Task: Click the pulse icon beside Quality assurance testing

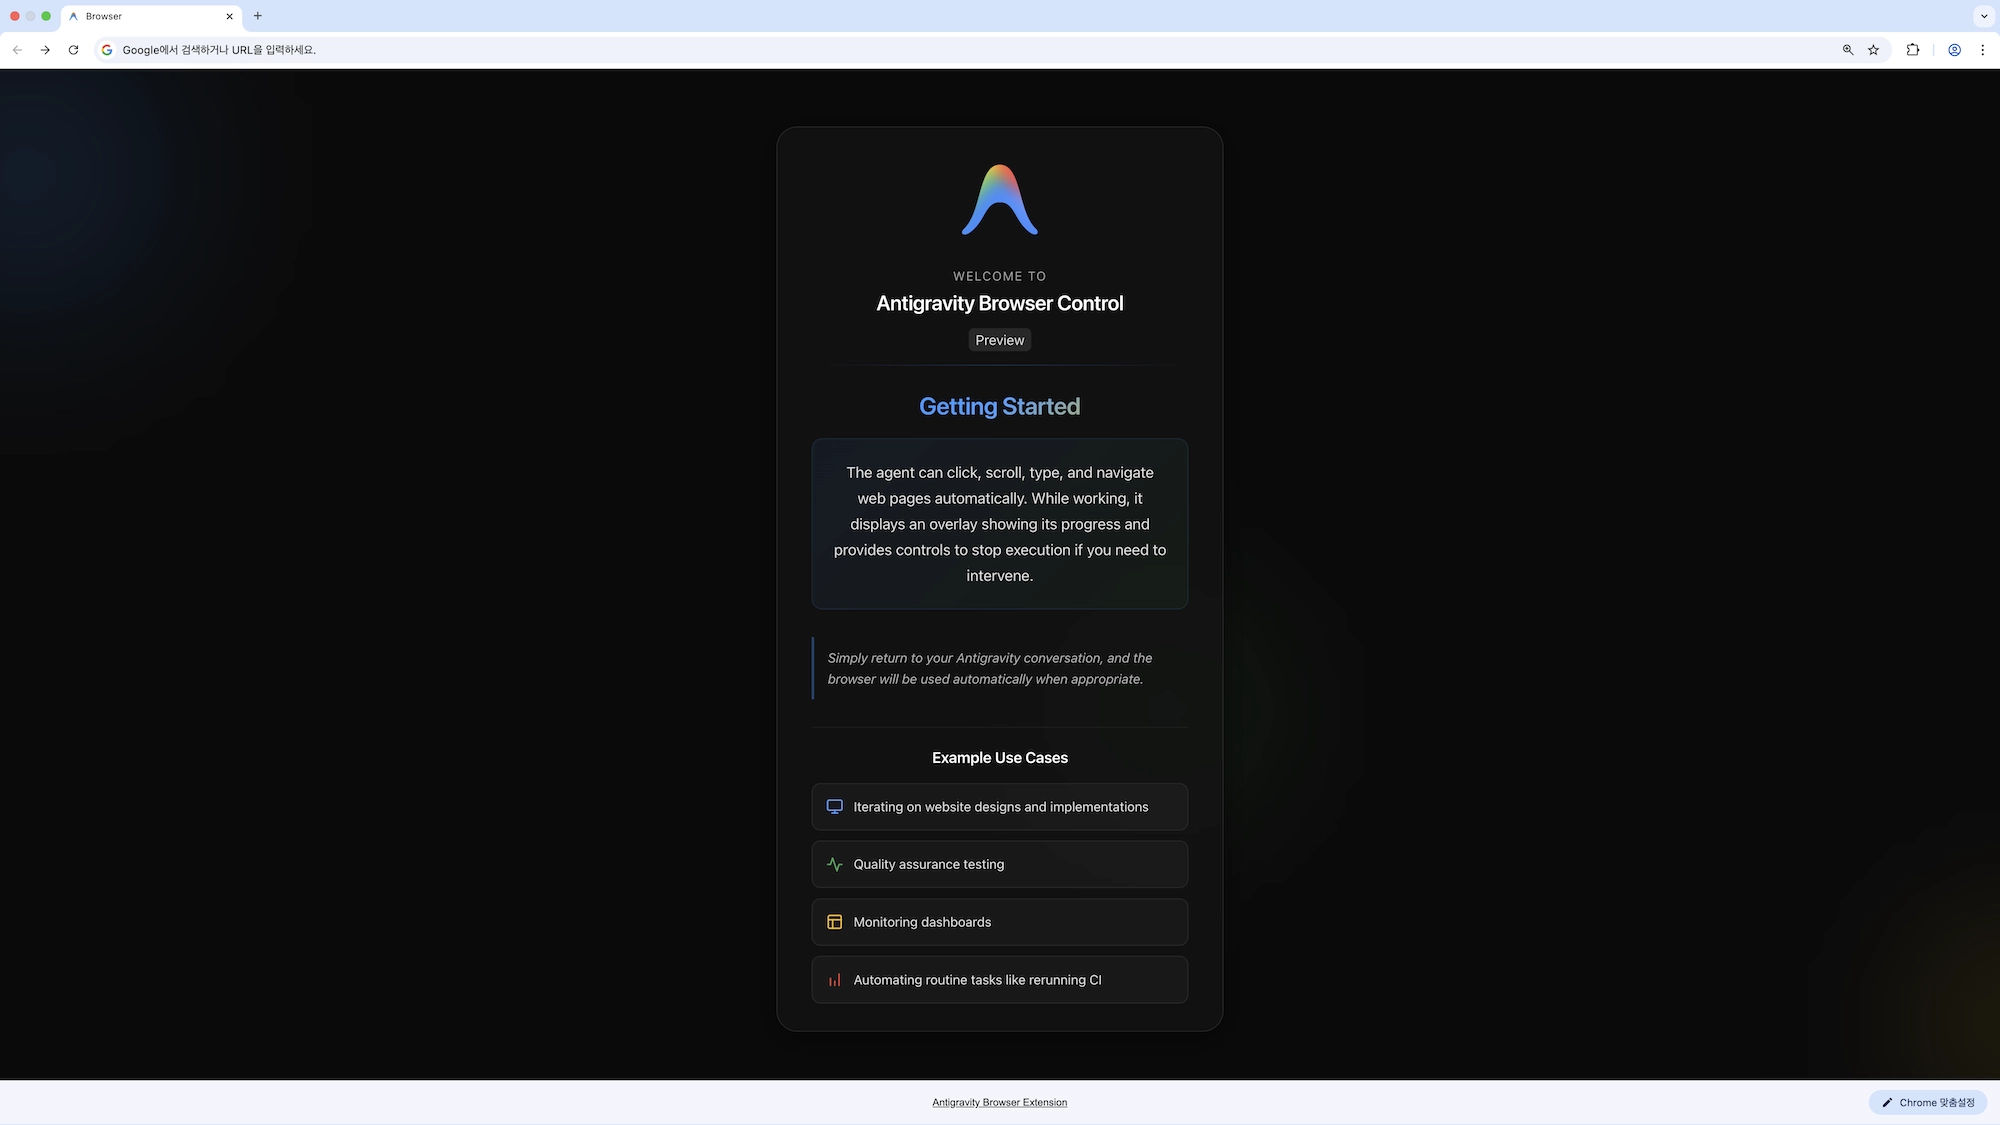Action: 834,864
